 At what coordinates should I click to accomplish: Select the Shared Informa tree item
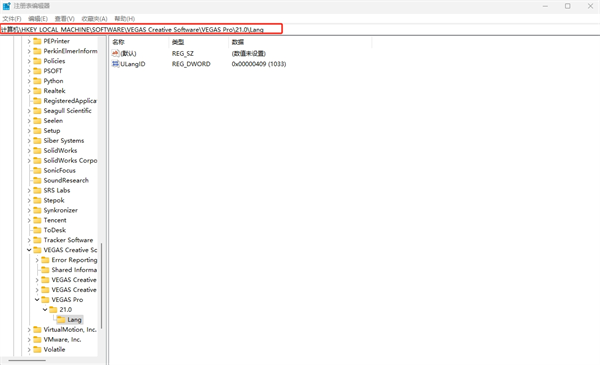[x=74, y=270]
